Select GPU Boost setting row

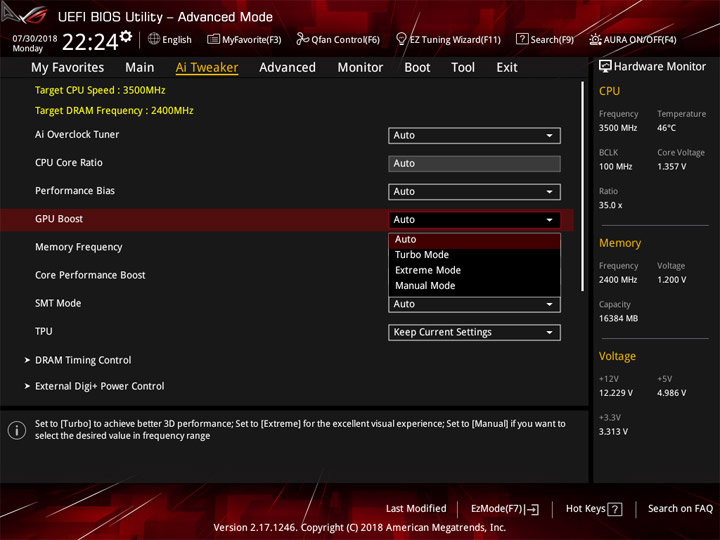point(287,219)
